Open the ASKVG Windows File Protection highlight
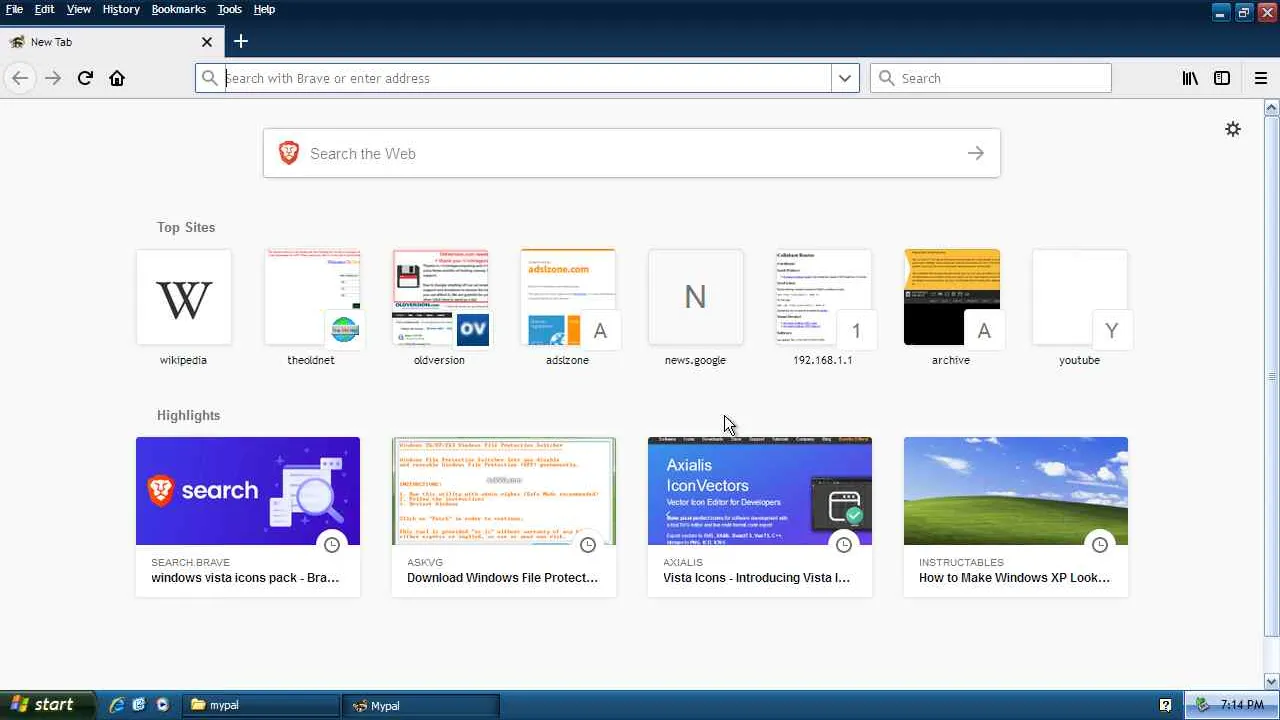This screenshot has height=720, width=1280. (x=504, y=517)
